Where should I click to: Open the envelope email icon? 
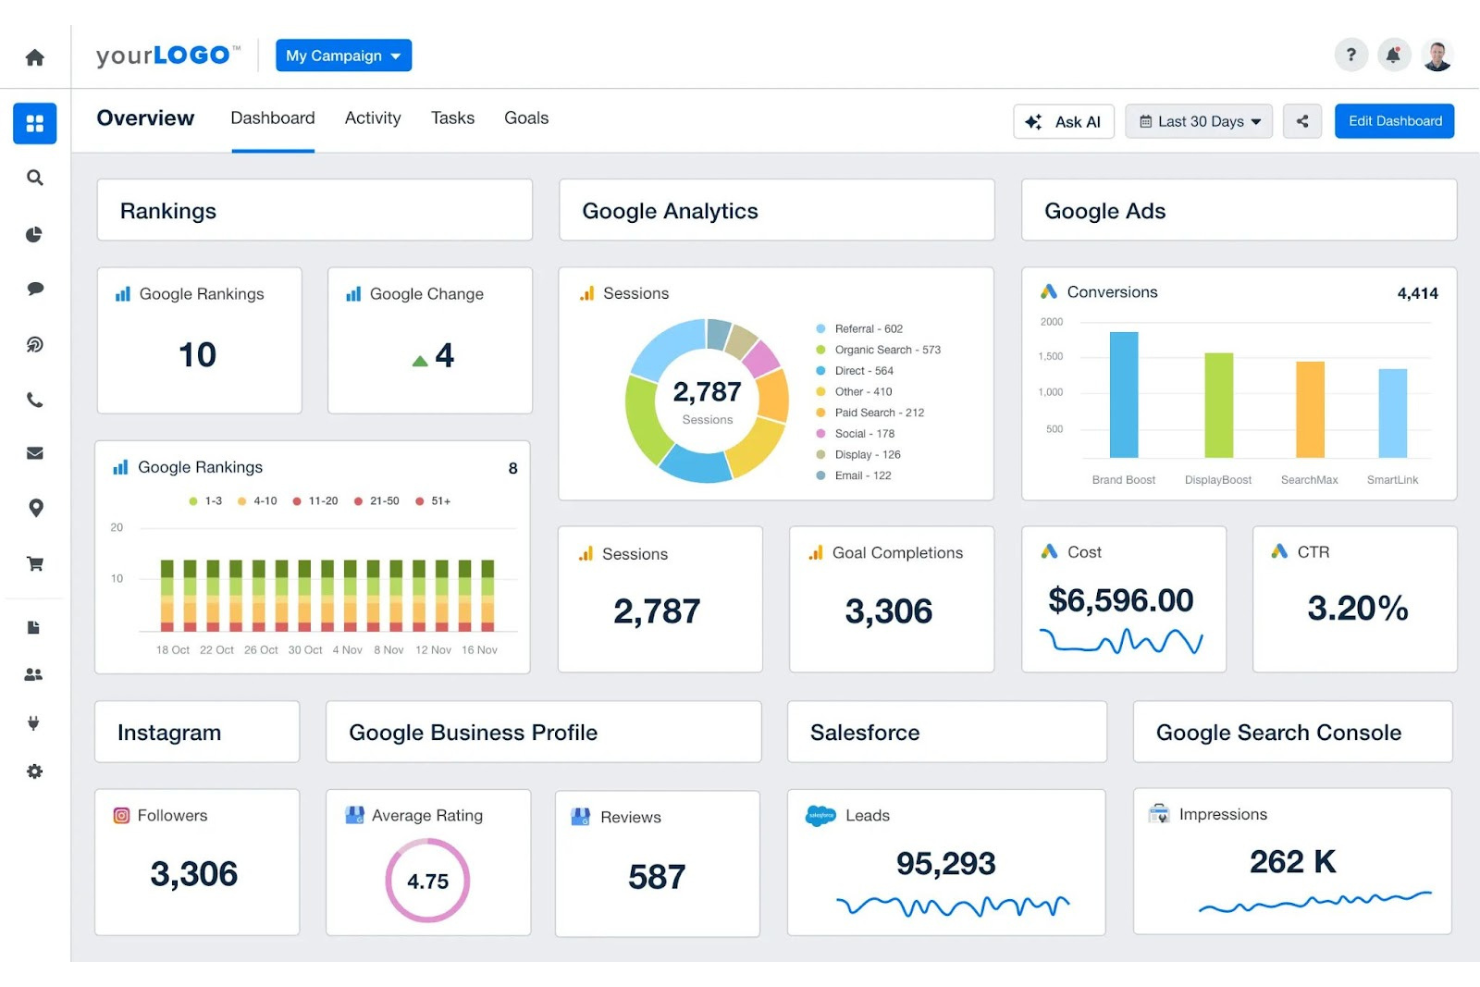(35, 453)
